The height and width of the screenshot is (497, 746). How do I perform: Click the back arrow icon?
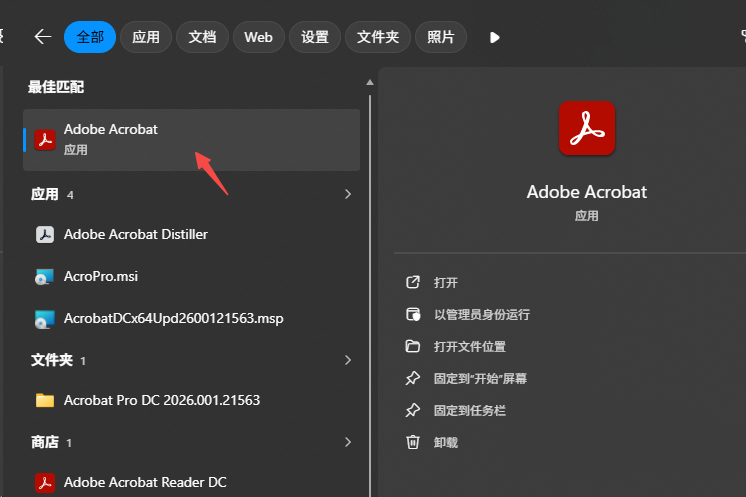pyautogui.click(x=43, y=37)
